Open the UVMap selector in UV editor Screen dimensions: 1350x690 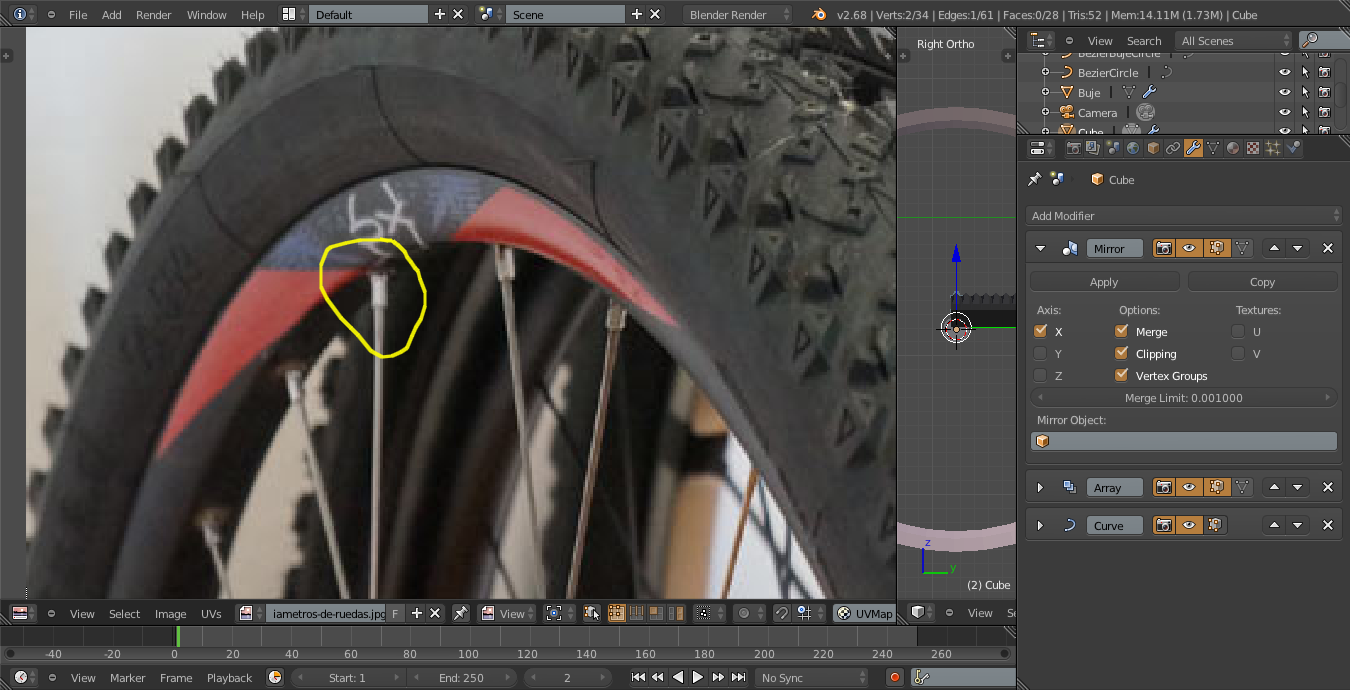pos(865,613)
